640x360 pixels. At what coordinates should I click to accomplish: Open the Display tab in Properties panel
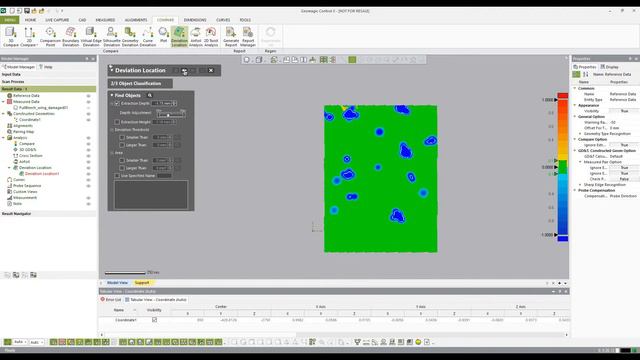click(x=609, y=67)
